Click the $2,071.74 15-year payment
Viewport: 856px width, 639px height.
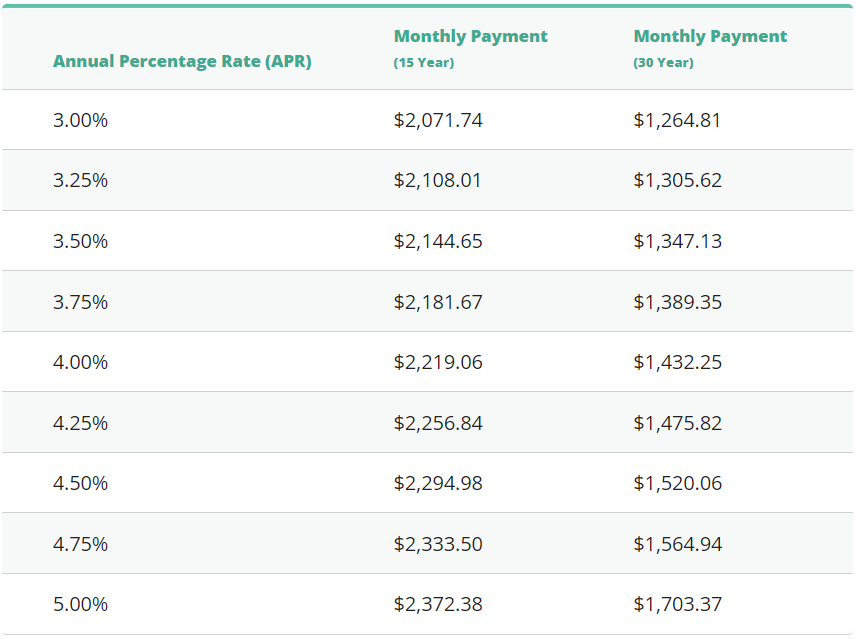438,120
